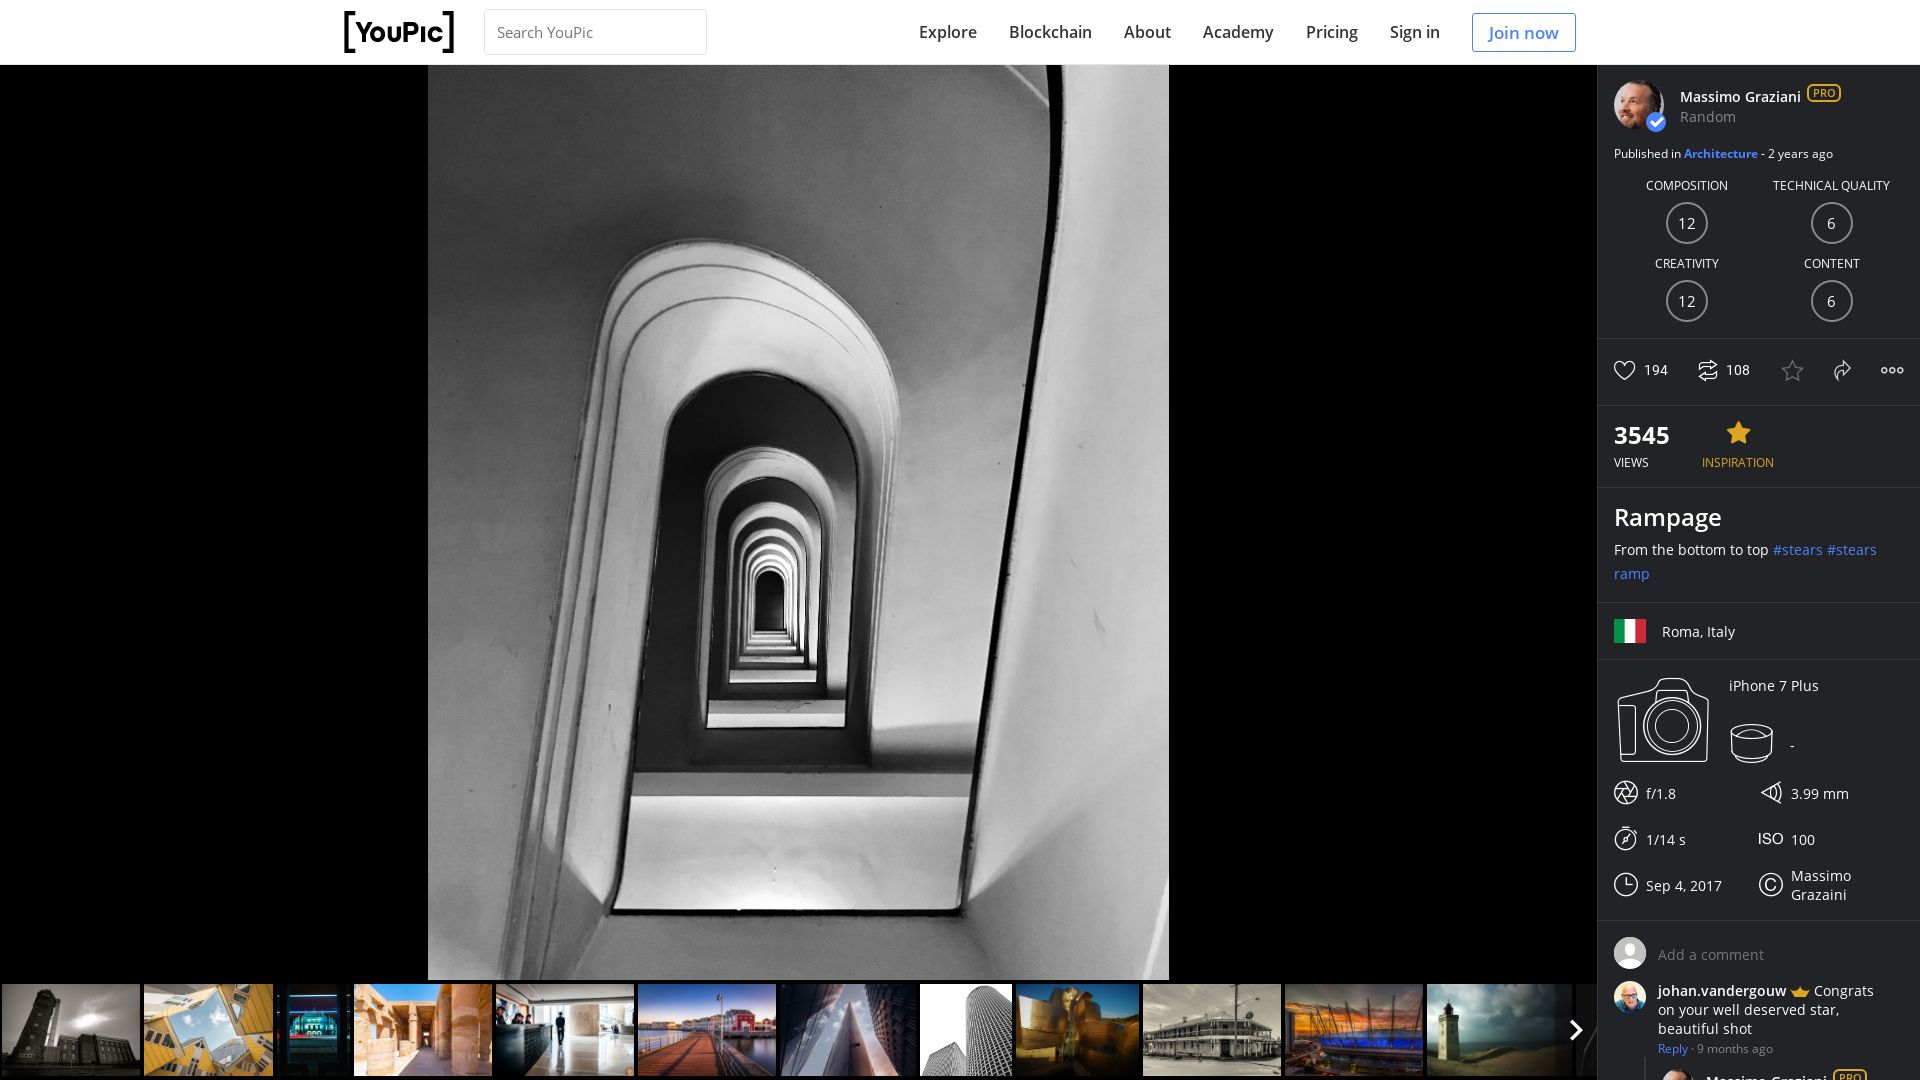Open the Academy menu item
Viewport: 1920px width, 1080px height.
pyautogui.click(x=1237, y=32)
